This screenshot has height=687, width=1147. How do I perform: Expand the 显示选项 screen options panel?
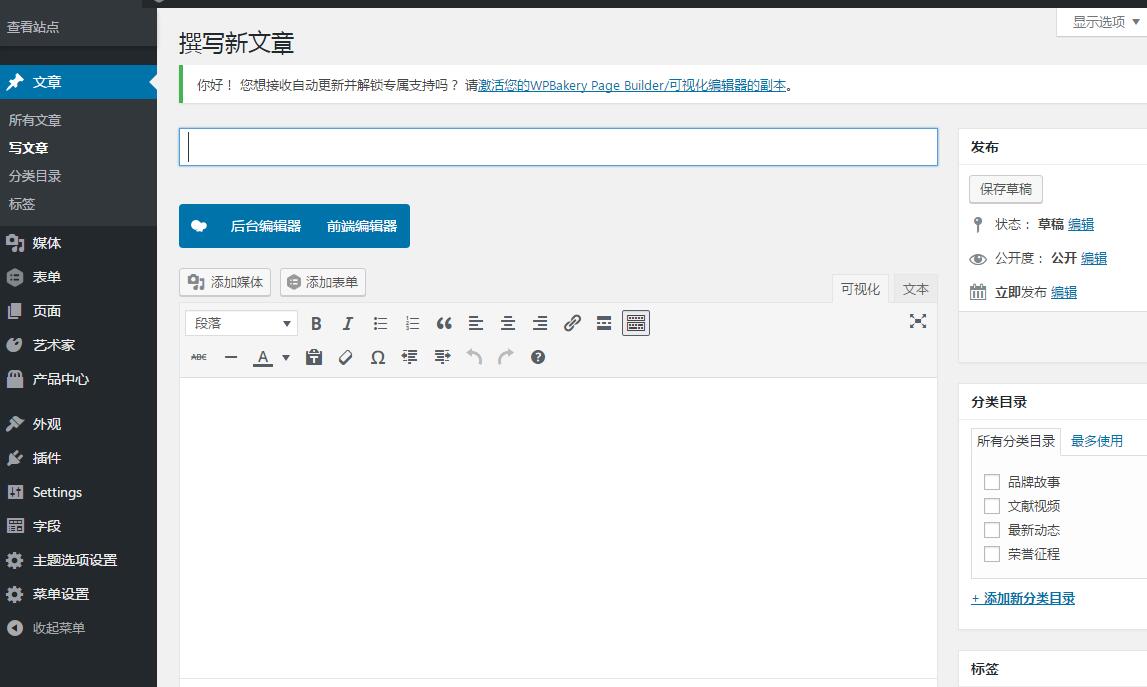[x=1104, y=22]
